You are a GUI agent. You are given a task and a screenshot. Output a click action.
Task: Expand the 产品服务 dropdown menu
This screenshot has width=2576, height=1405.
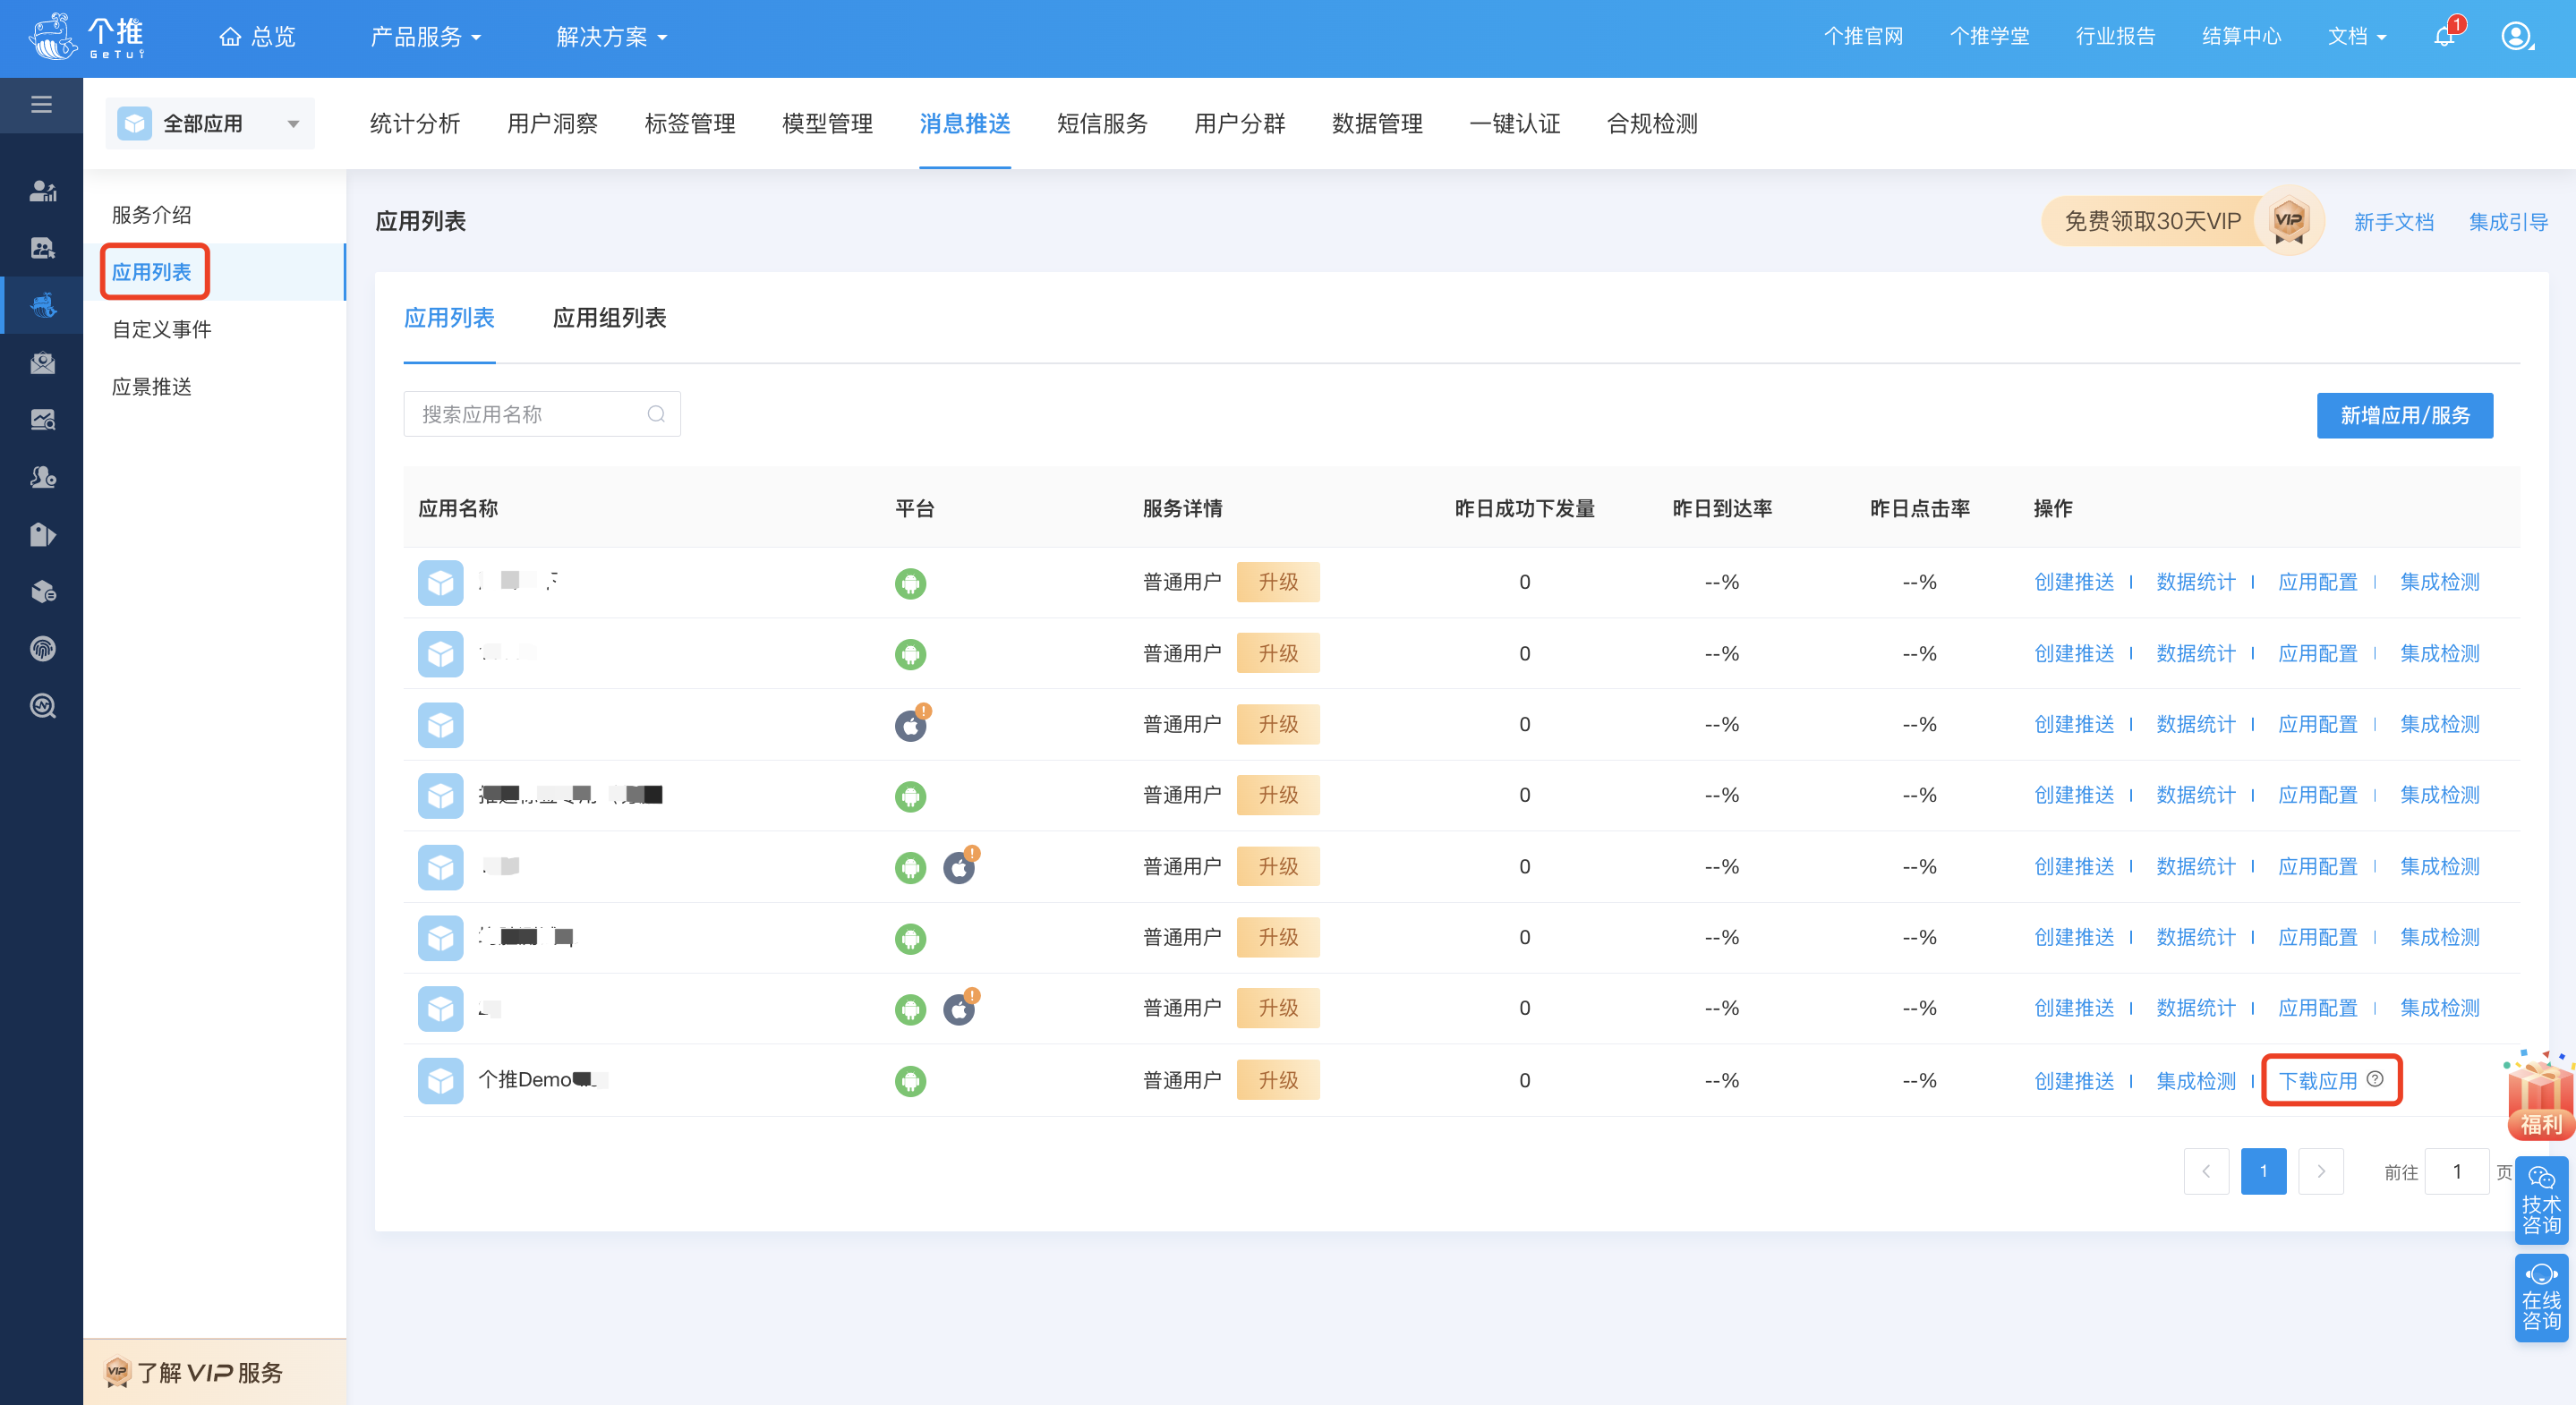click(x=425, y=37)
